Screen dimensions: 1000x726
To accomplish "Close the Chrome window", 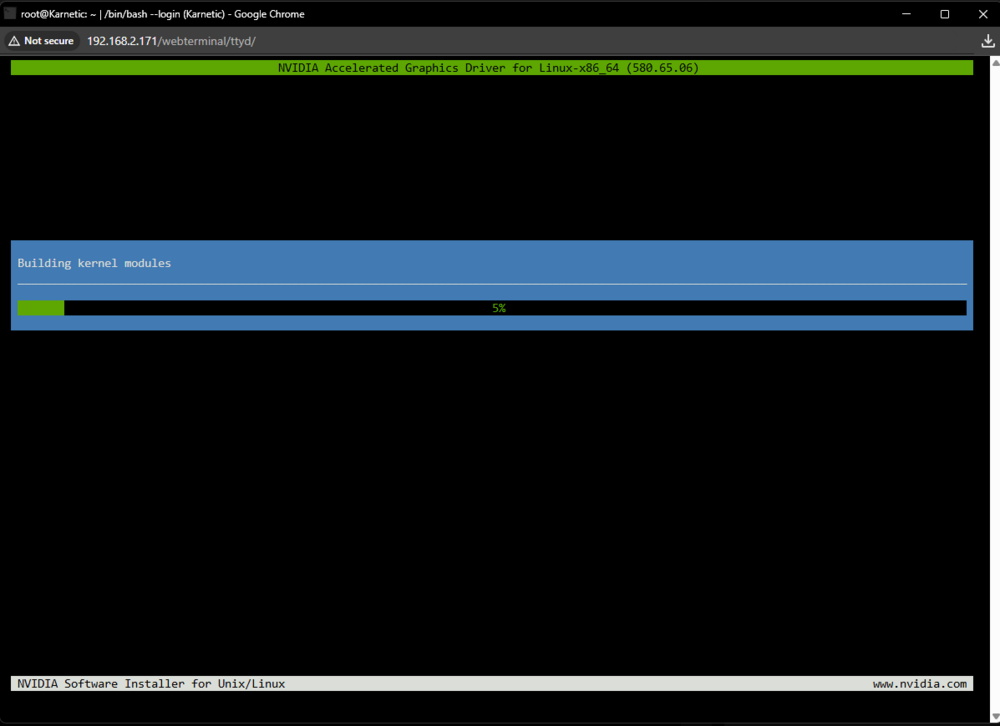I will pyautogui.click(x=983, y=13).
